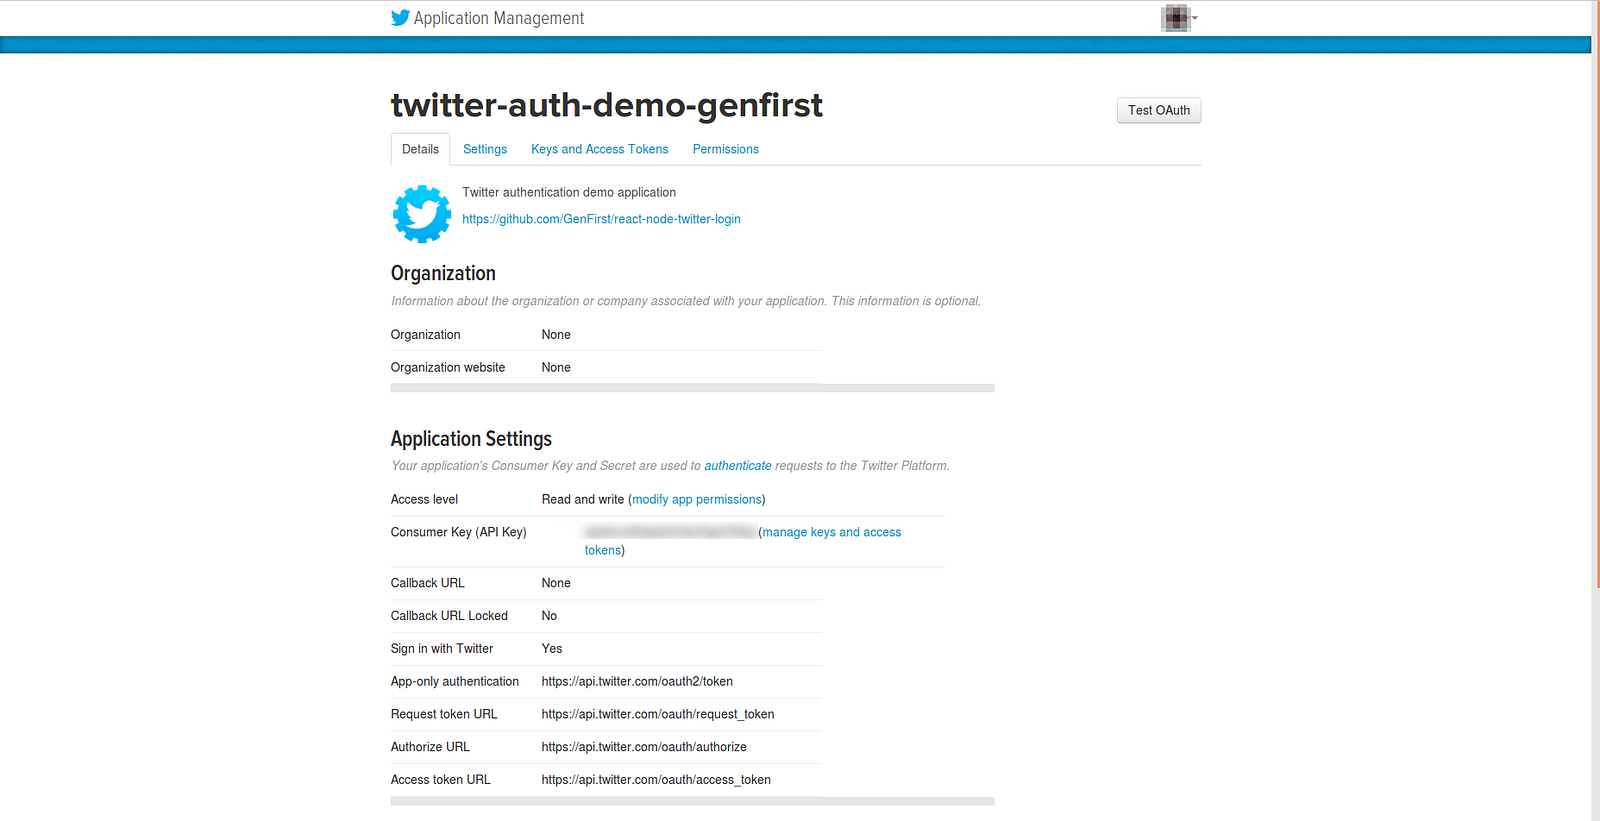The height and width of the screenshot is (821, 1600).
Task: Click the Callback URL Locked label
Action: click(x=449, y=616)
